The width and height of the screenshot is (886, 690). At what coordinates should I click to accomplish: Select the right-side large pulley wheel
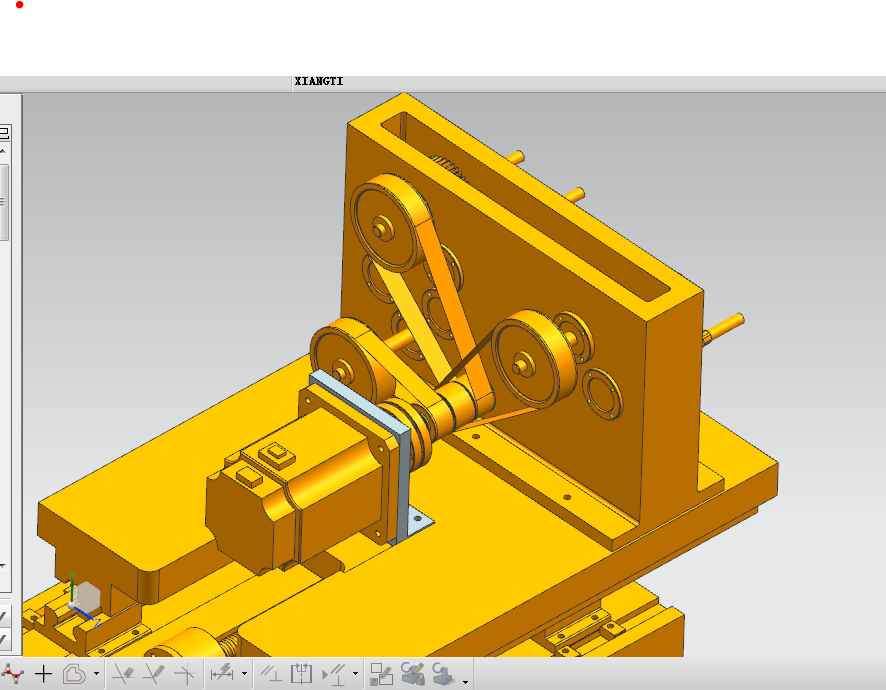(534, 358)
